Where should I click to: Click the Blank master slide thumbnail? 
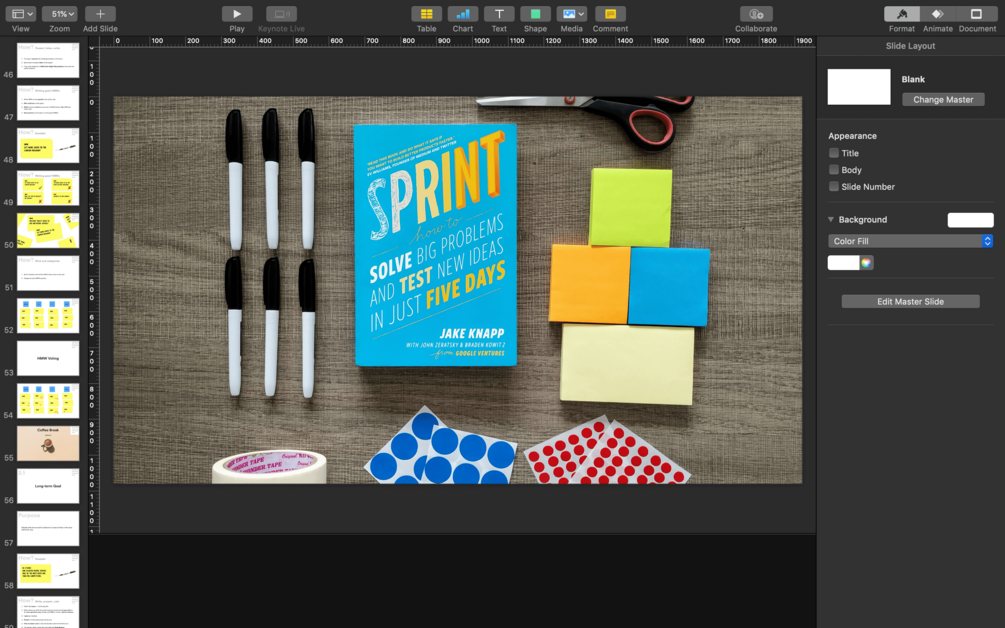click(859, 87)
